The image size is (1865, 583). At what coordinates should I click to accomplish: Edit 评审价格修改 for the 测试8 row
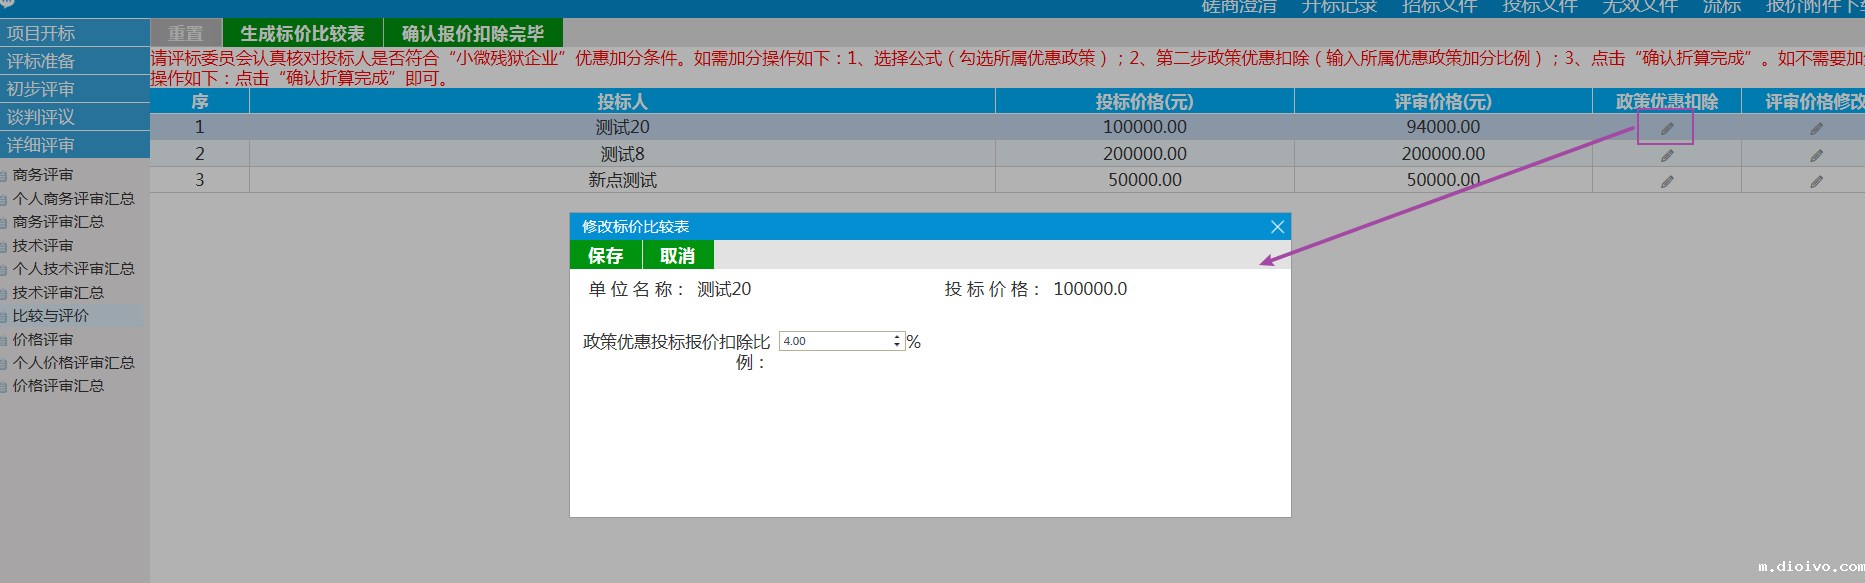click(1815, 155)
